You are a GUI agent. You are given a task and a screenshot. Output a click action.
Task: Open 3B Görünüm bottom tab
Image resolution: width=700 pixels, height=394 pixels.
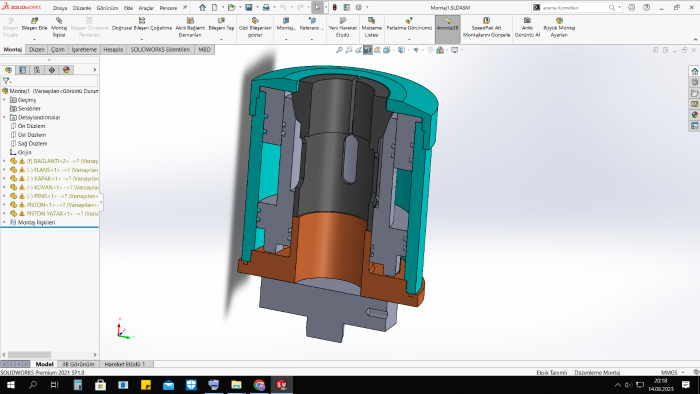(78, 364)
